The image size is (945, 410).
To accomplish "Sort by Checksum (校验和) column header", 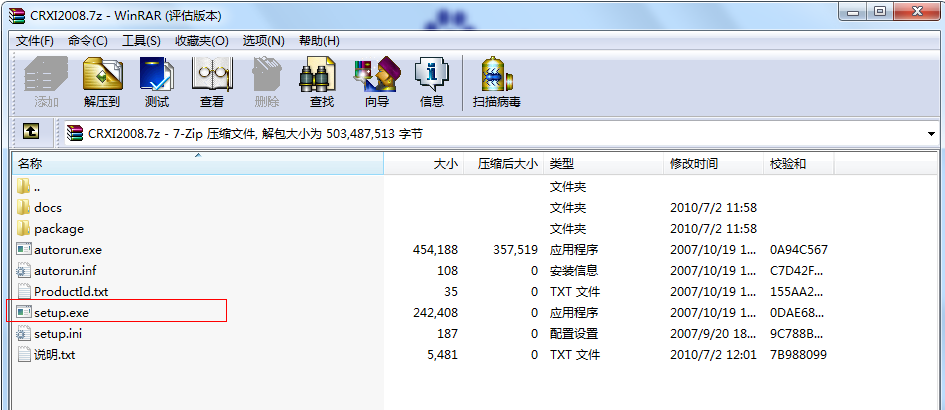I will click(x=799, y=163).
